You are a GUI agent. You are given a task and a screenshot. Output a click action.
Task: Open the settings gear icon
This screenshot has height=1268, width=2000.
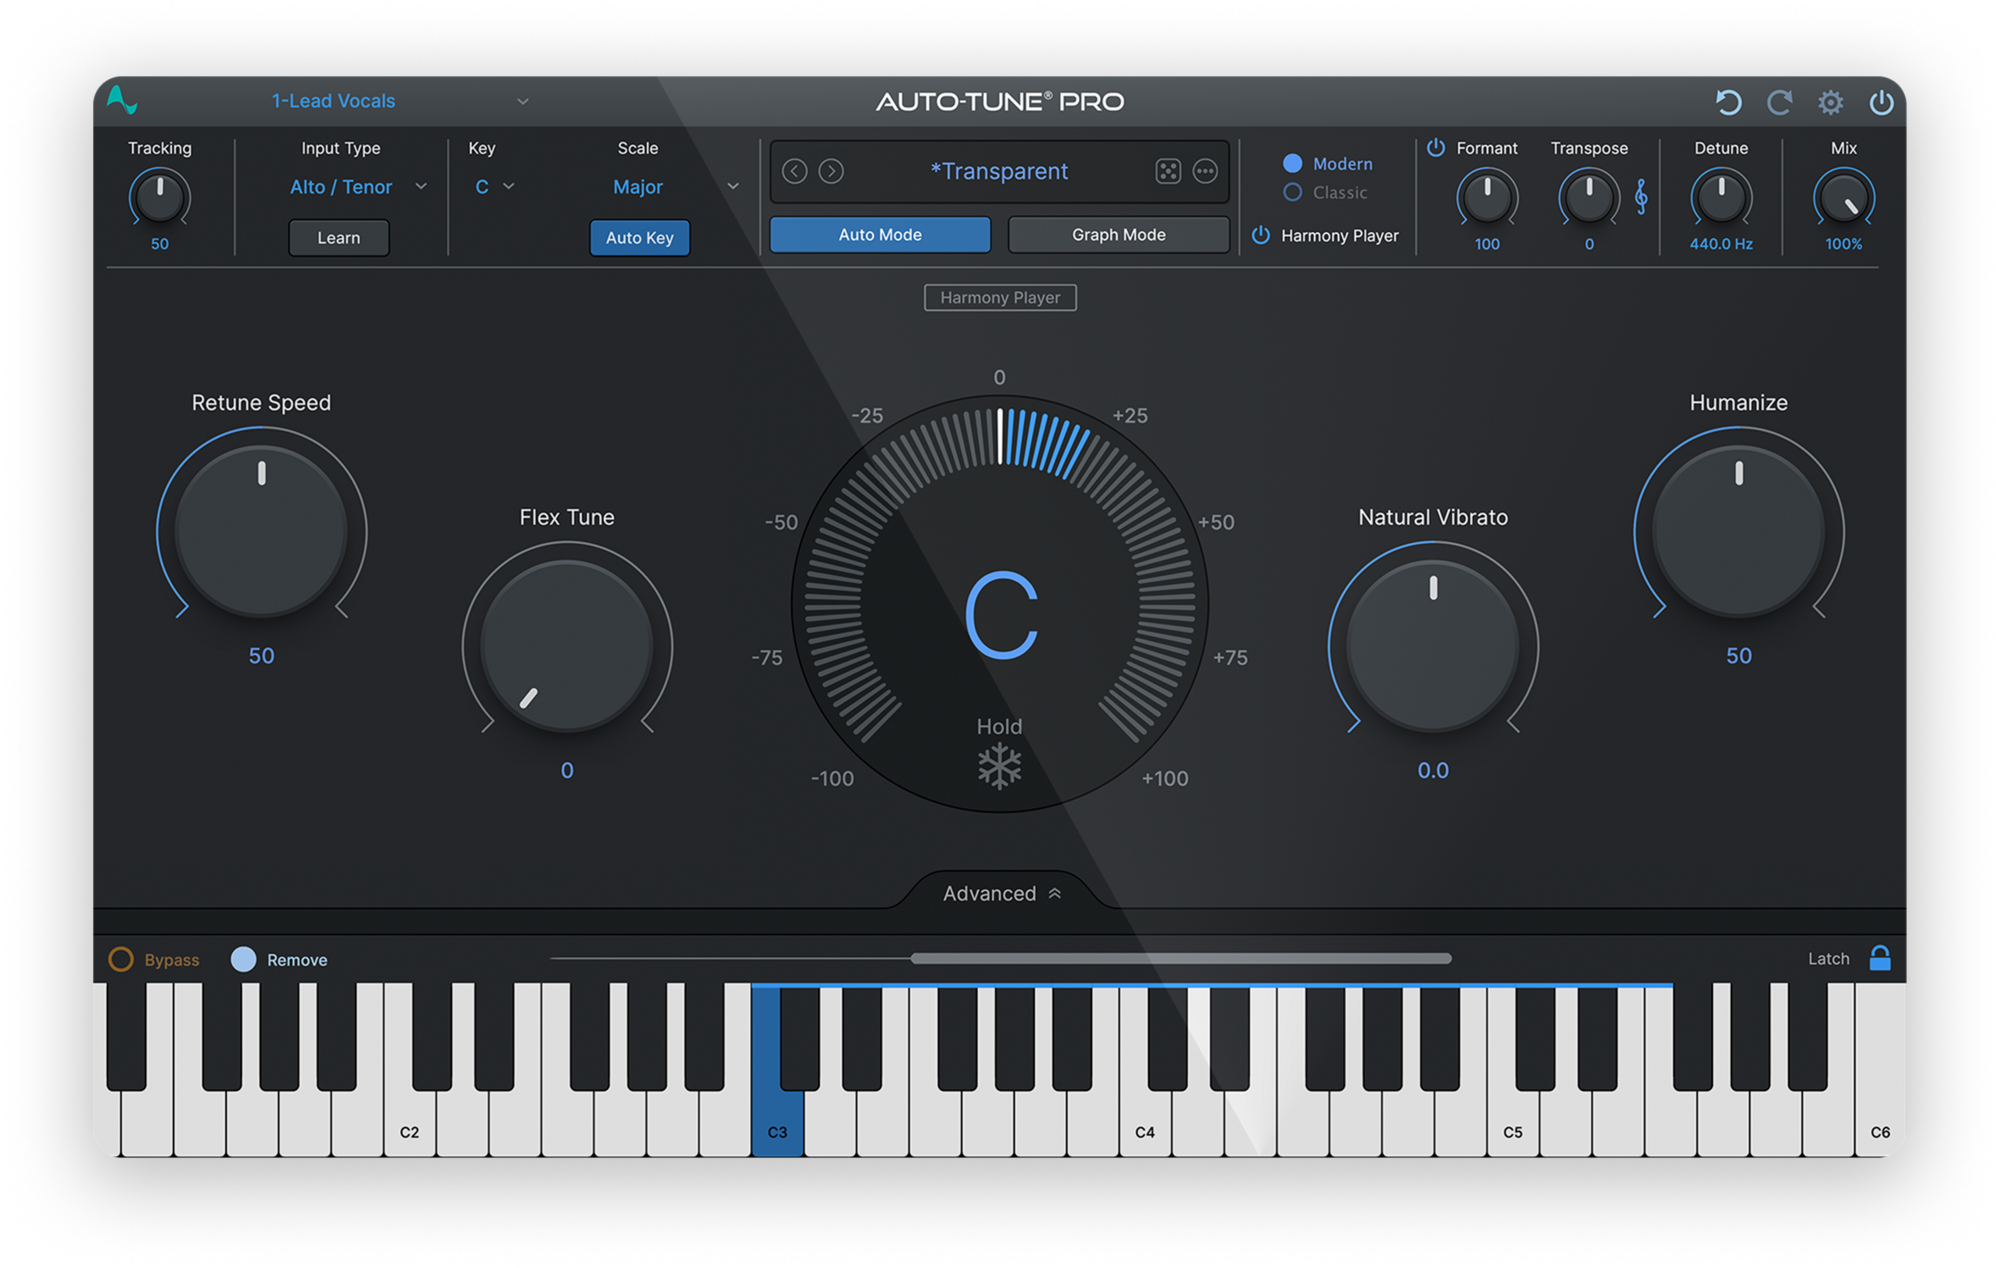pos(1830,102)
